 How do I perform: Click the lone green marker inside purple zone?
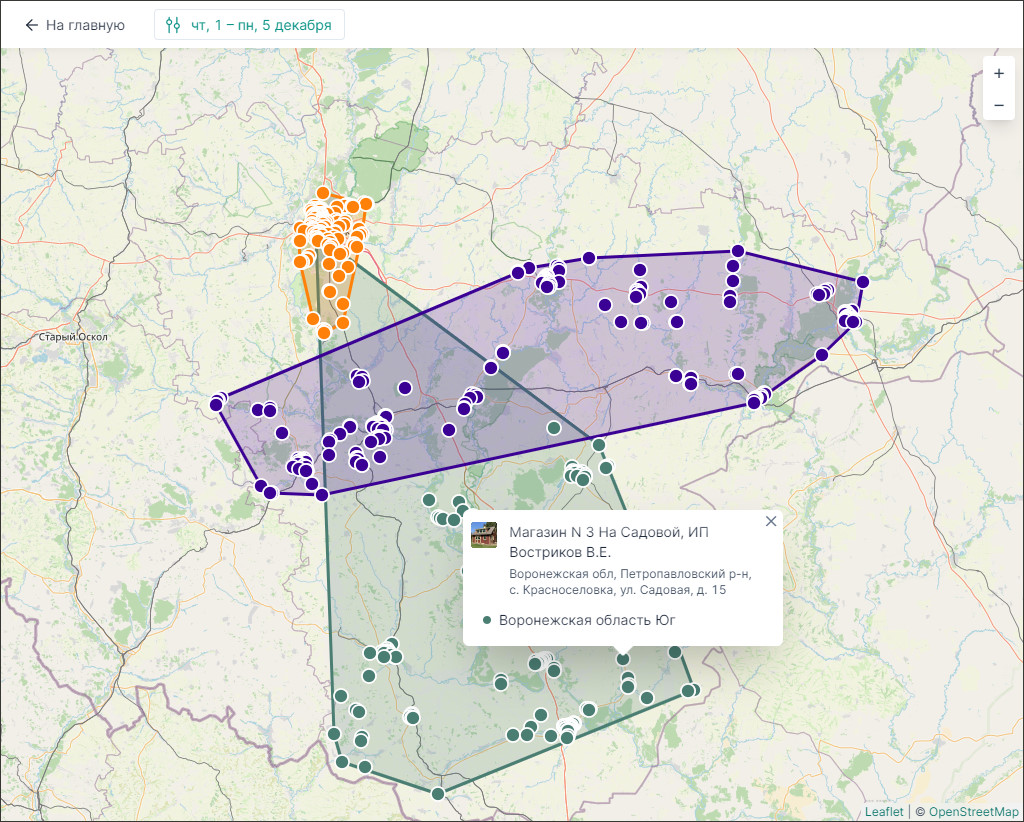click(x=554, y=428)
